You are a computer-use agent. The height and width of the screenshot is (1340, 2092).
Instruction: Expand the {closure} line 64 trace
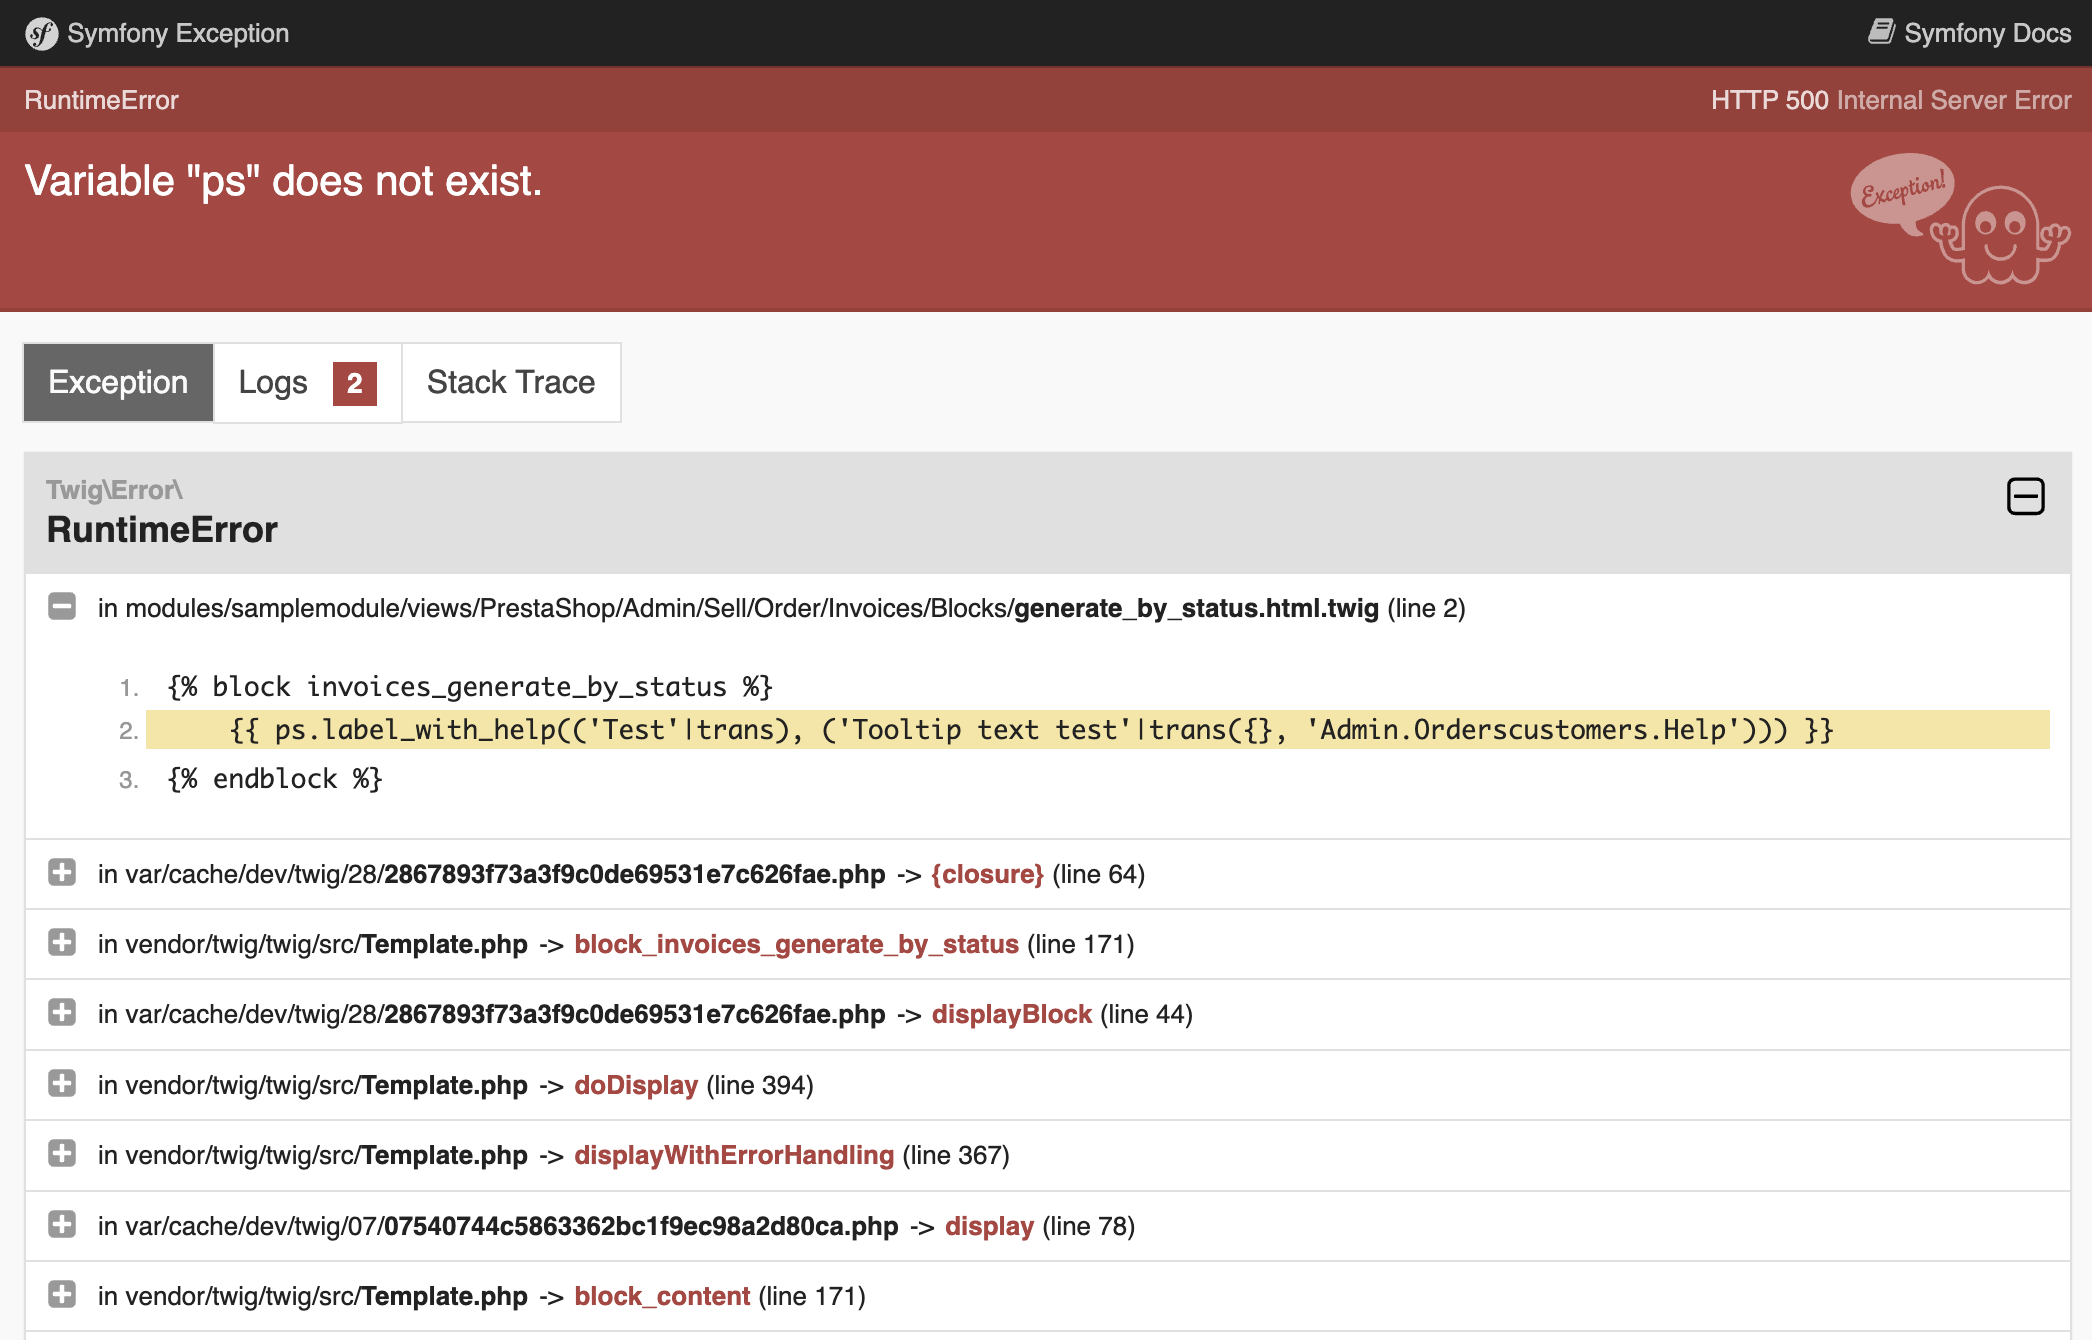(x=62, y=873)
